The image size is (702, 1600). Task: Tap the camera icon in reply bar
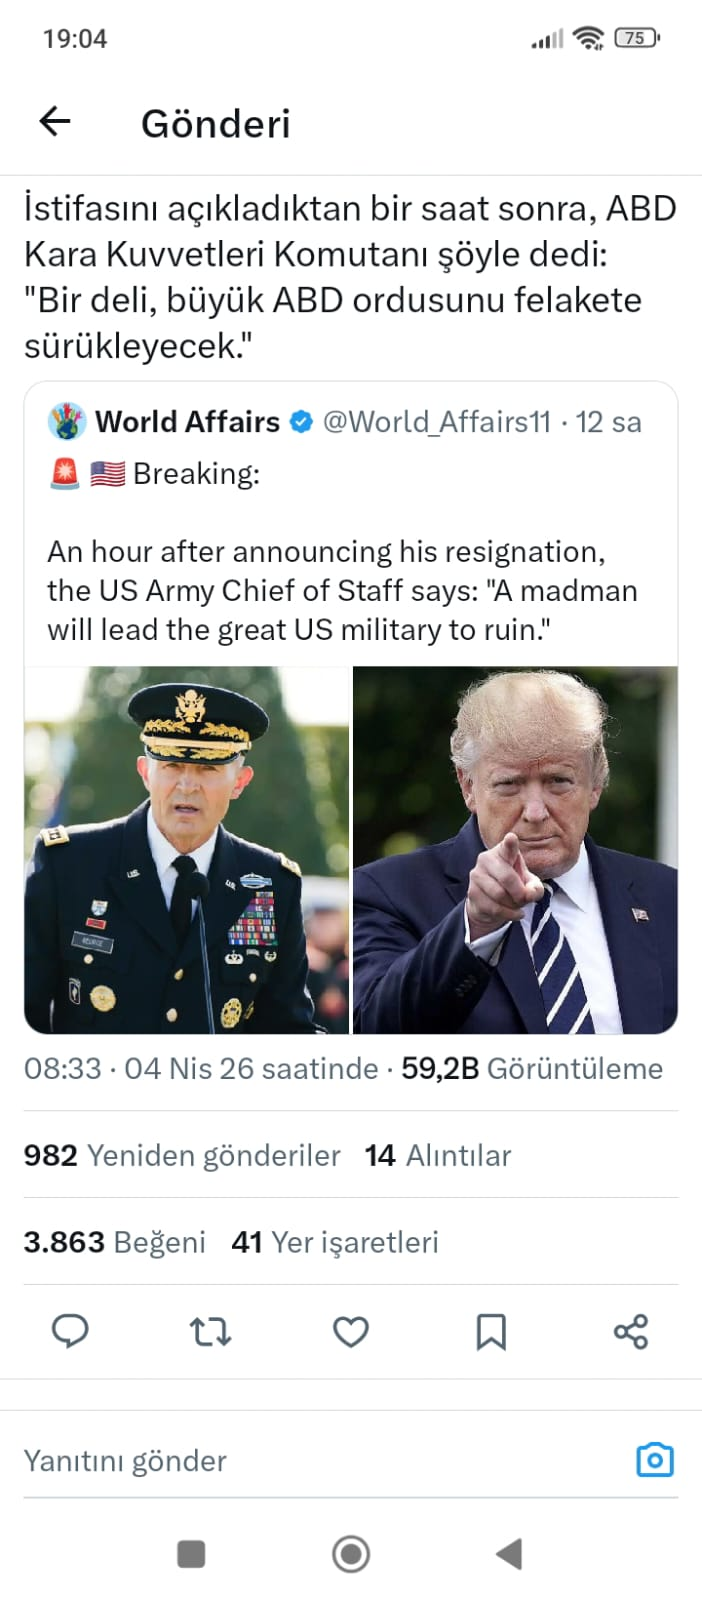pyautogui.click(x=655, y=1460)
